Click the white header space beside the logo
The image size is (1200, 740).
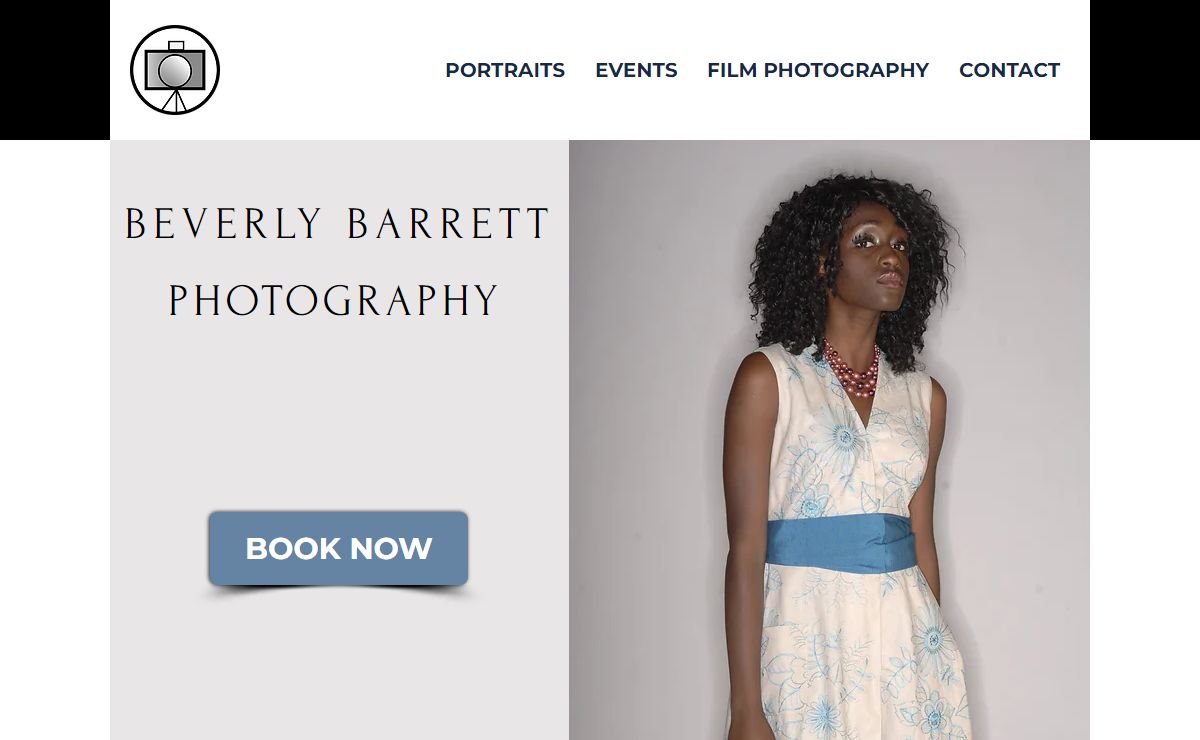click(330, 70)
